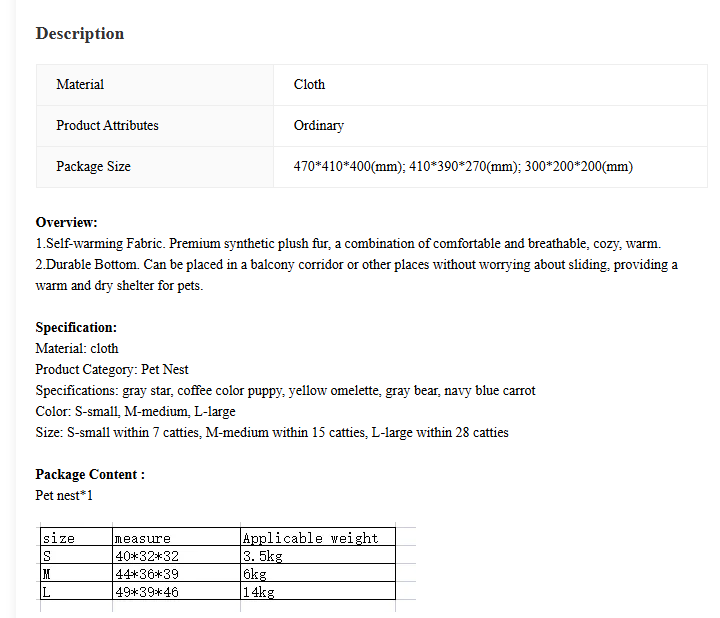Select the Material label cell

(x=155, y=85)
